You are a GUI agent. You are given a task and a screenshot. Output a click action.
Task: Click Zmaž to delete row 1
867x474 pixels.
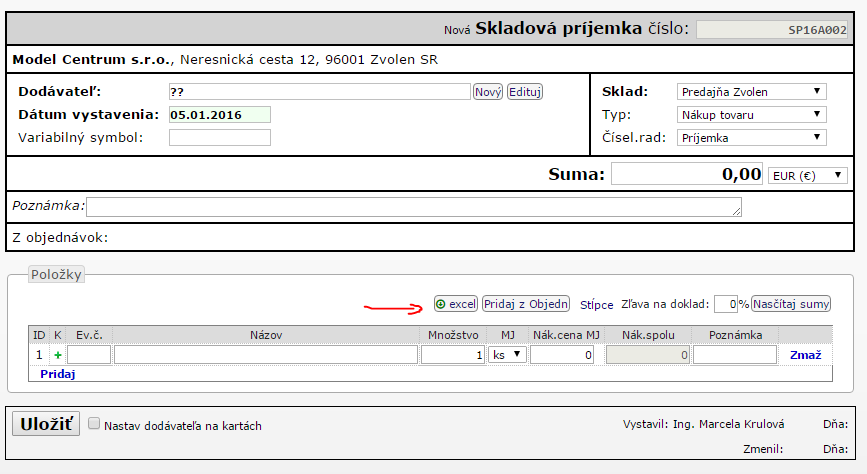click(x=806, y=355)
